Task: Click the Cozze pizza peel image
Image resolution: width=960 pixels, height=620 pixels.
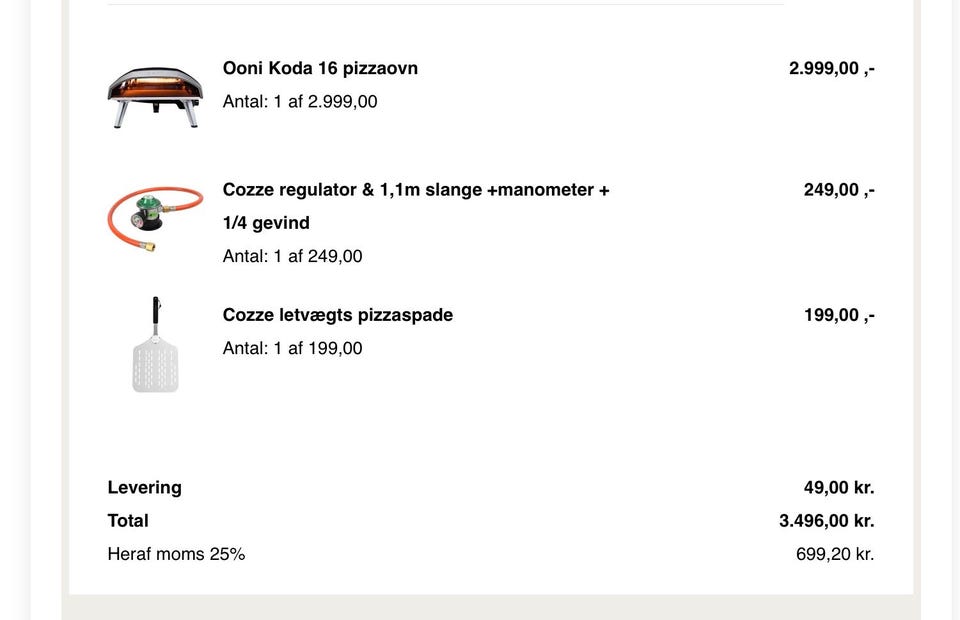Action: 156,345
